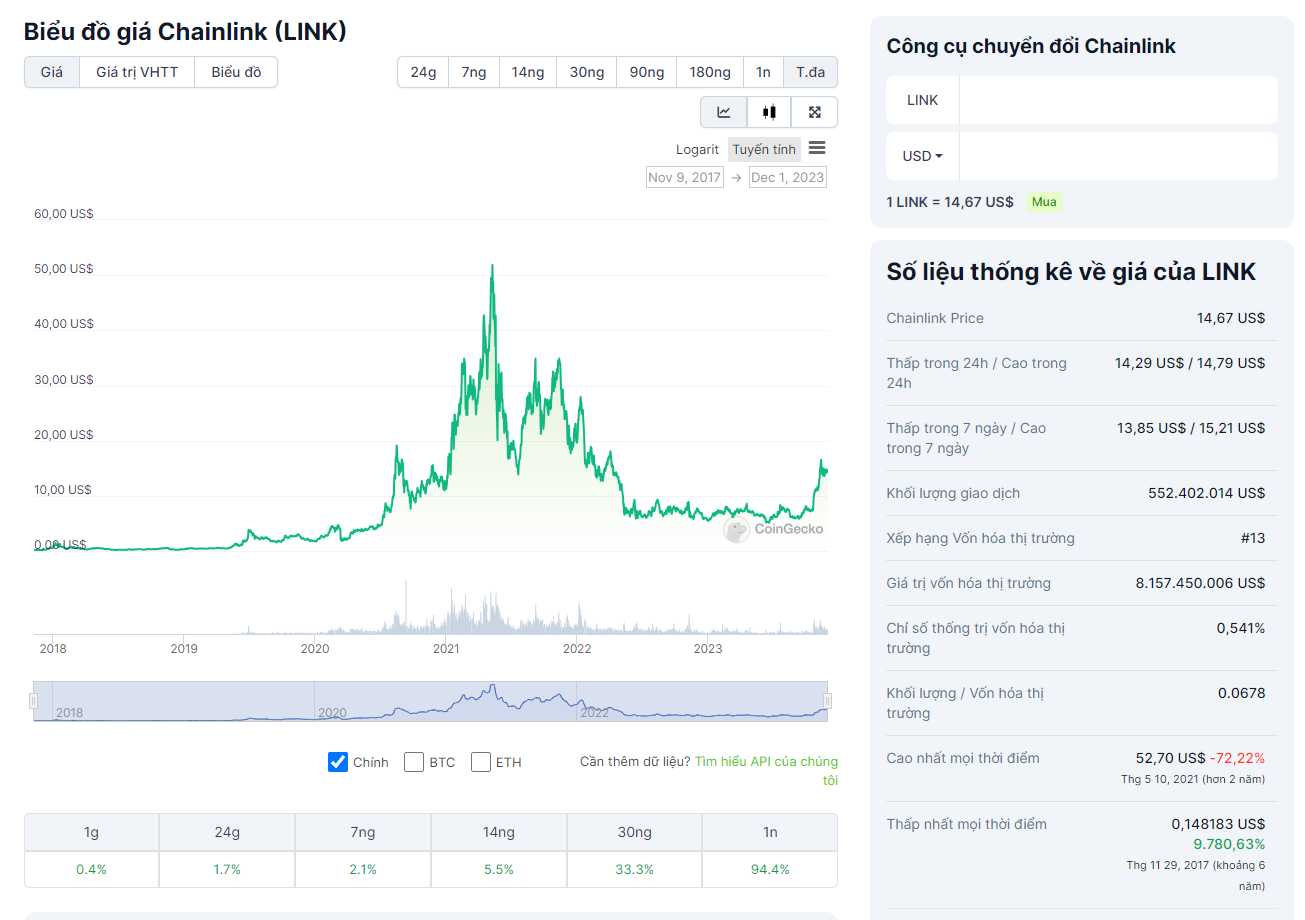Open Tìm hiểu API của chúng tôi link
This screenshot has height=920, width=1305.
[x=767, y=771]
